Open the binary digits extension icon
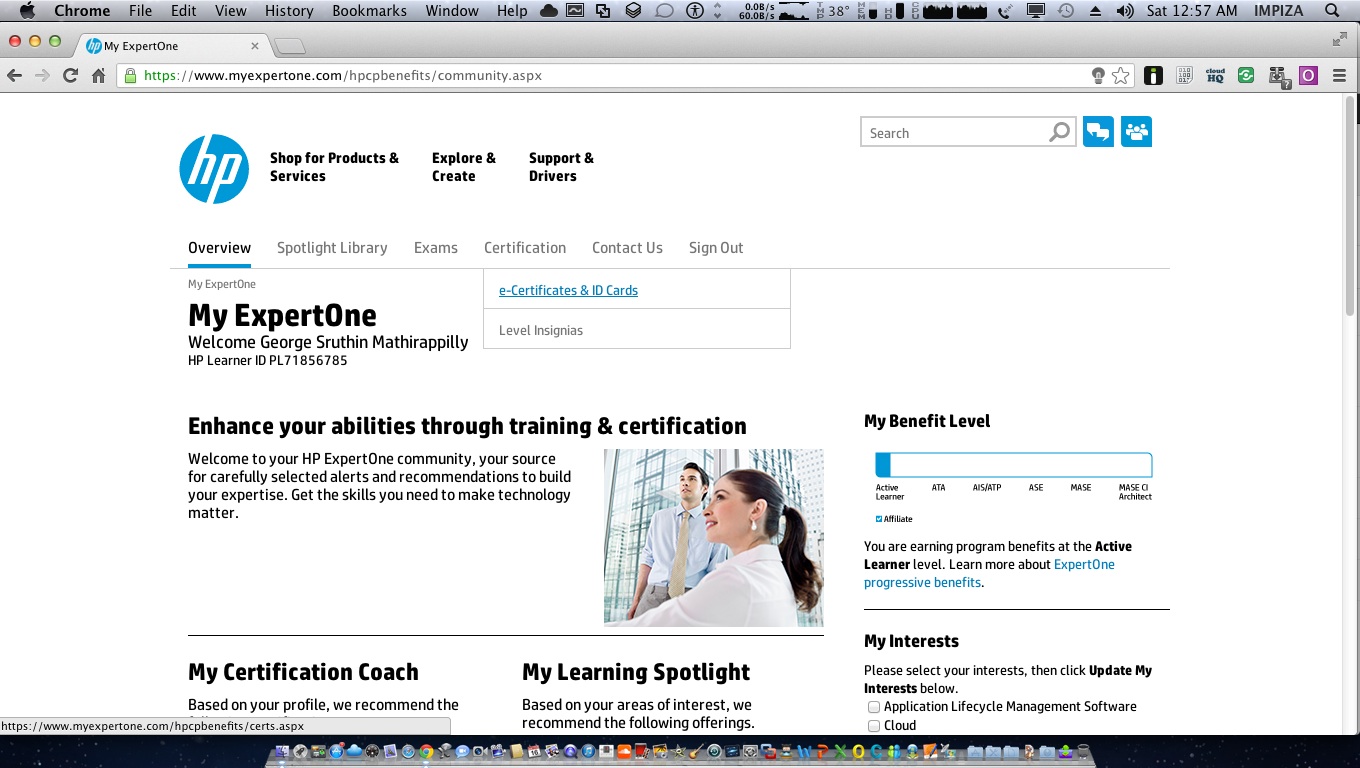The width and height of the screenshot is (1360, 768). (1185, 75)
